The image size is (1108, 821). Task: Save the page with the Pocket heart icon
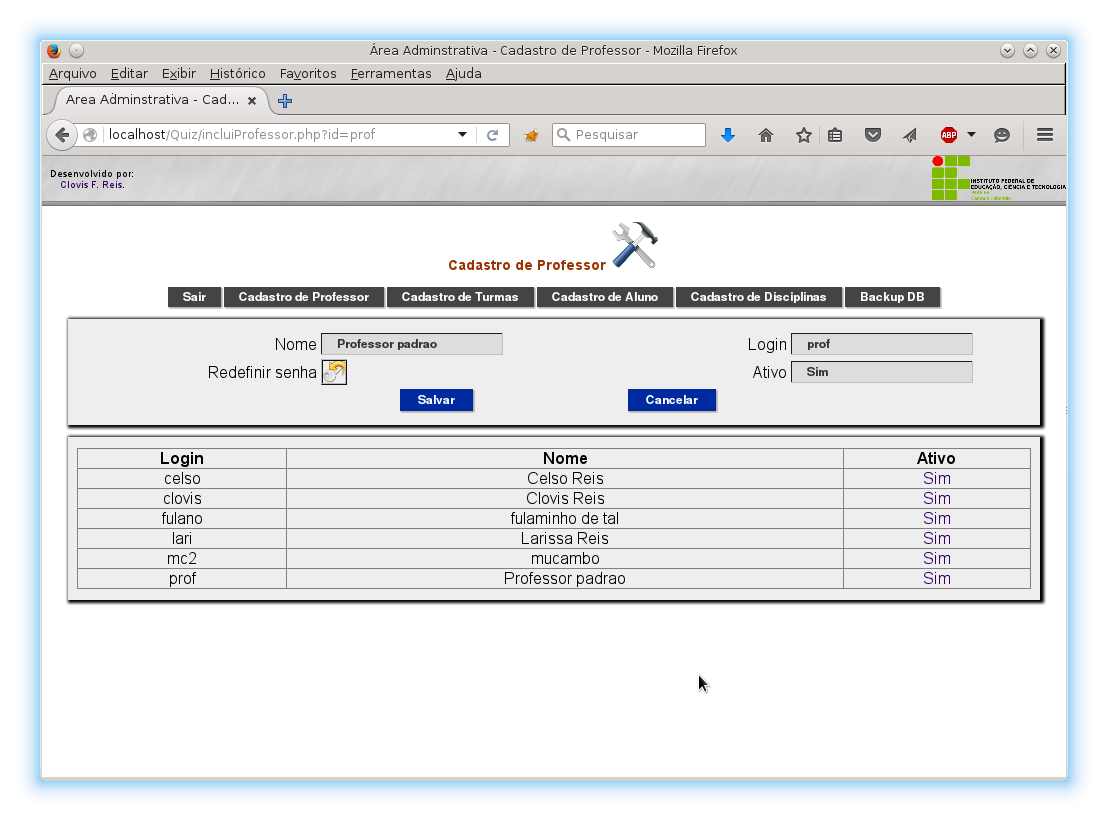pyautogui.click(x=872, y=134)
